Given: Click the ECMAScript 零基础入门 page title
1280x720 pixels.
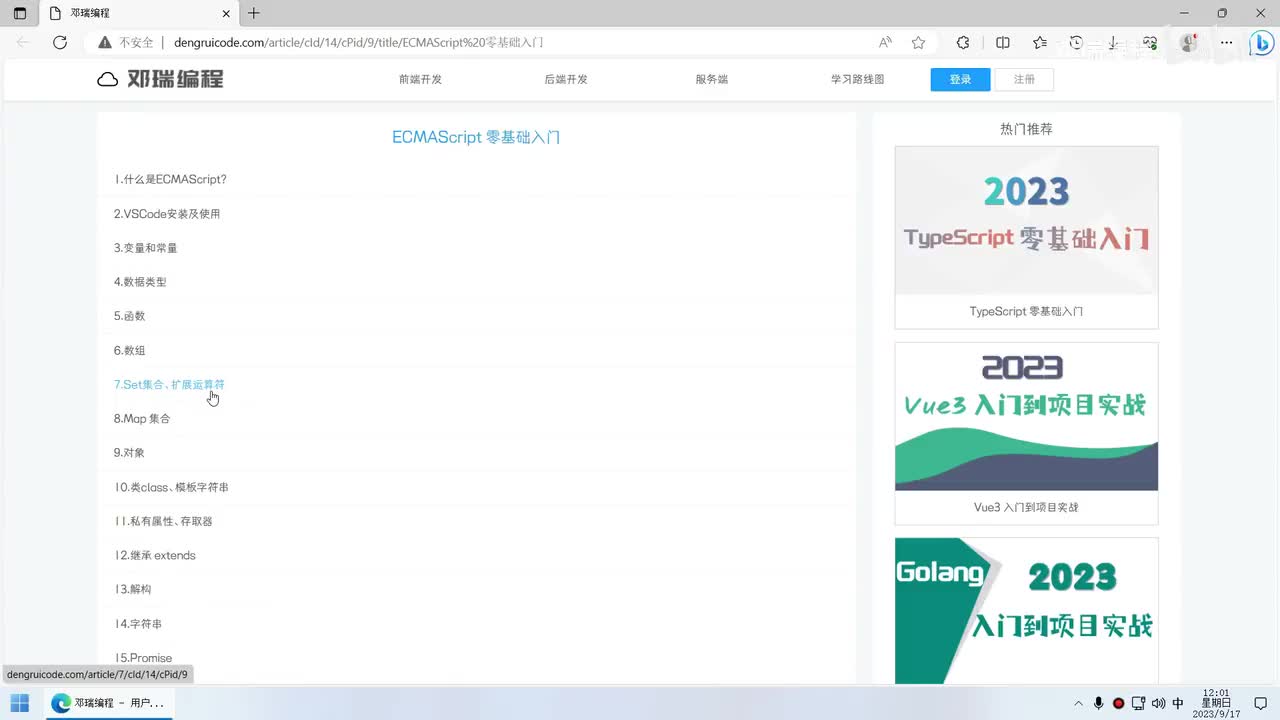Looking at the screenshot, I should pos(476,137).
